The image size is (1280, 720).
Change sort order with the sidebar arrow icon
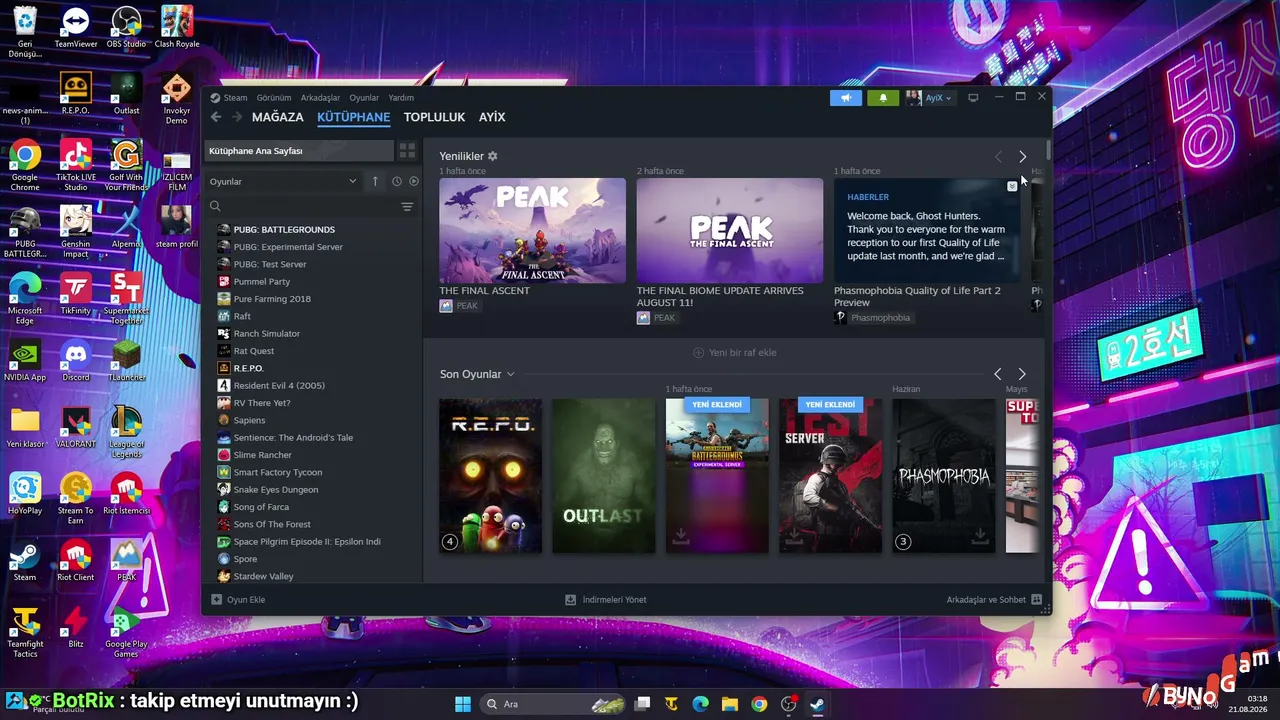tap(375, 181)
